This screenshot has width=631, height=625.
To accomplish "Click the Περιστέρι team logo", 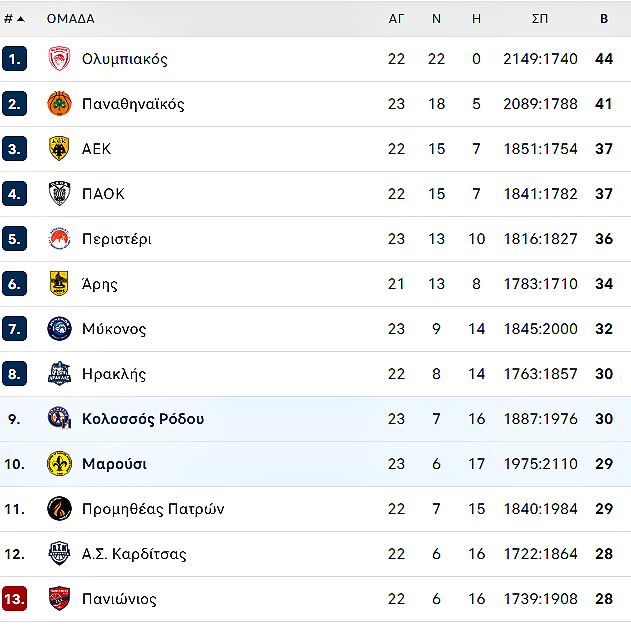I will pos(60,239).
